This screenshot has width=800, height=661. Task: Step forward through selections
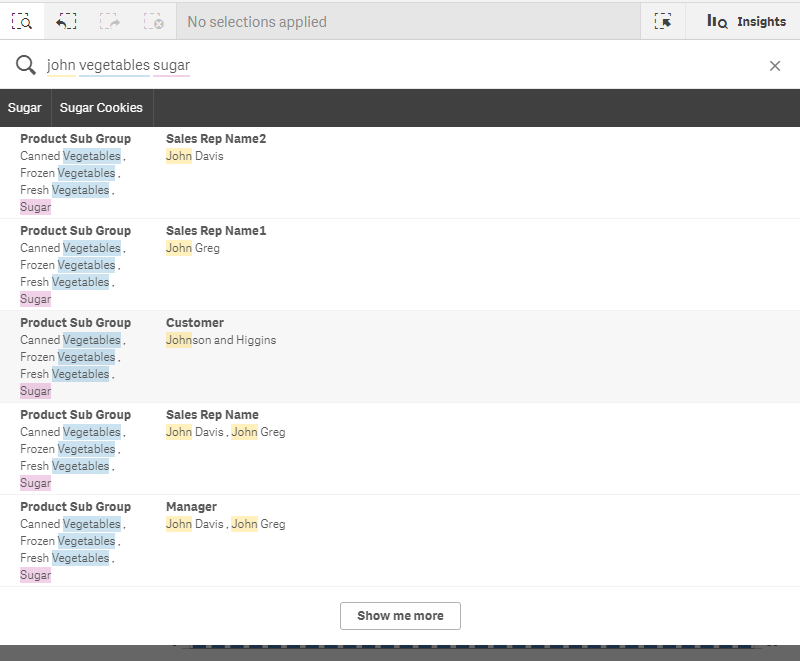coord(110,20)
